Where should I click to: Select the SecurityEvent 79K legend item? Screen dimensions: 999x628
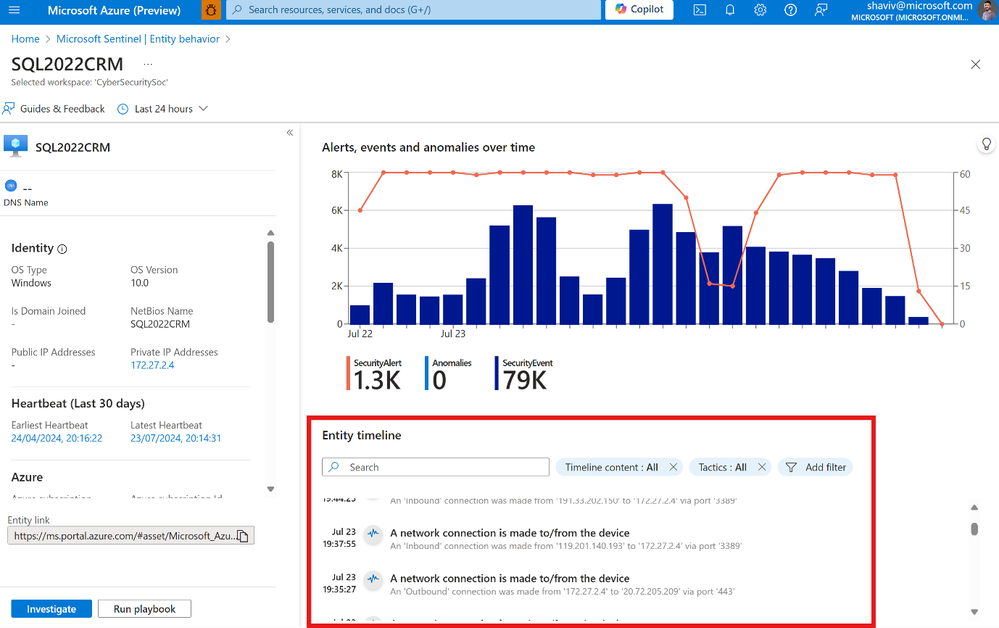pyautogui.click(x=525, y=374)
